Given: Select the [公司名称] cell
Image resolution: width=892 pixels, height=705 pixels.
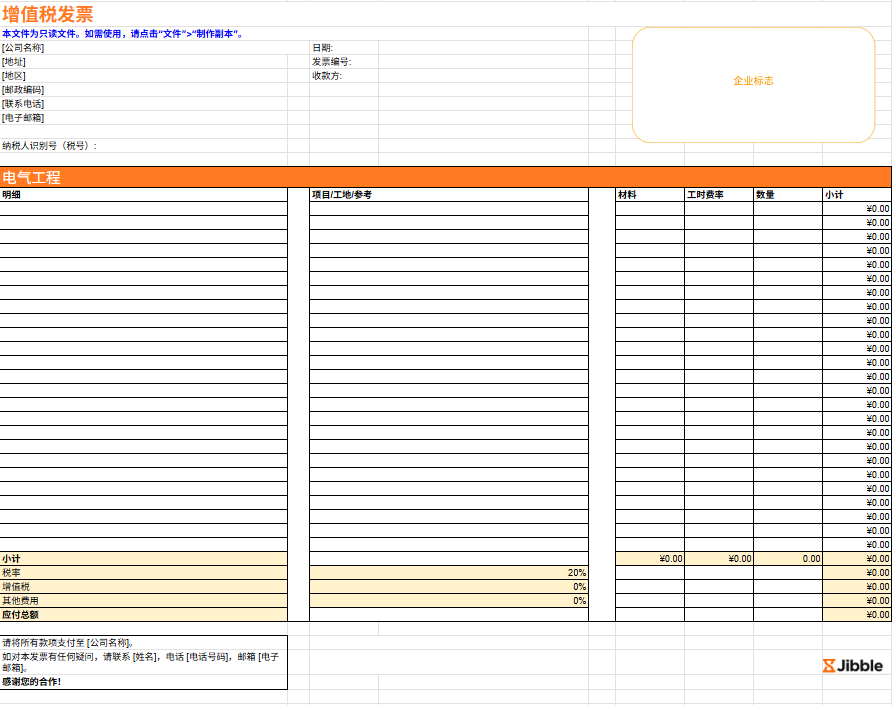Looking at the screenshot, I should click(24, 48).
